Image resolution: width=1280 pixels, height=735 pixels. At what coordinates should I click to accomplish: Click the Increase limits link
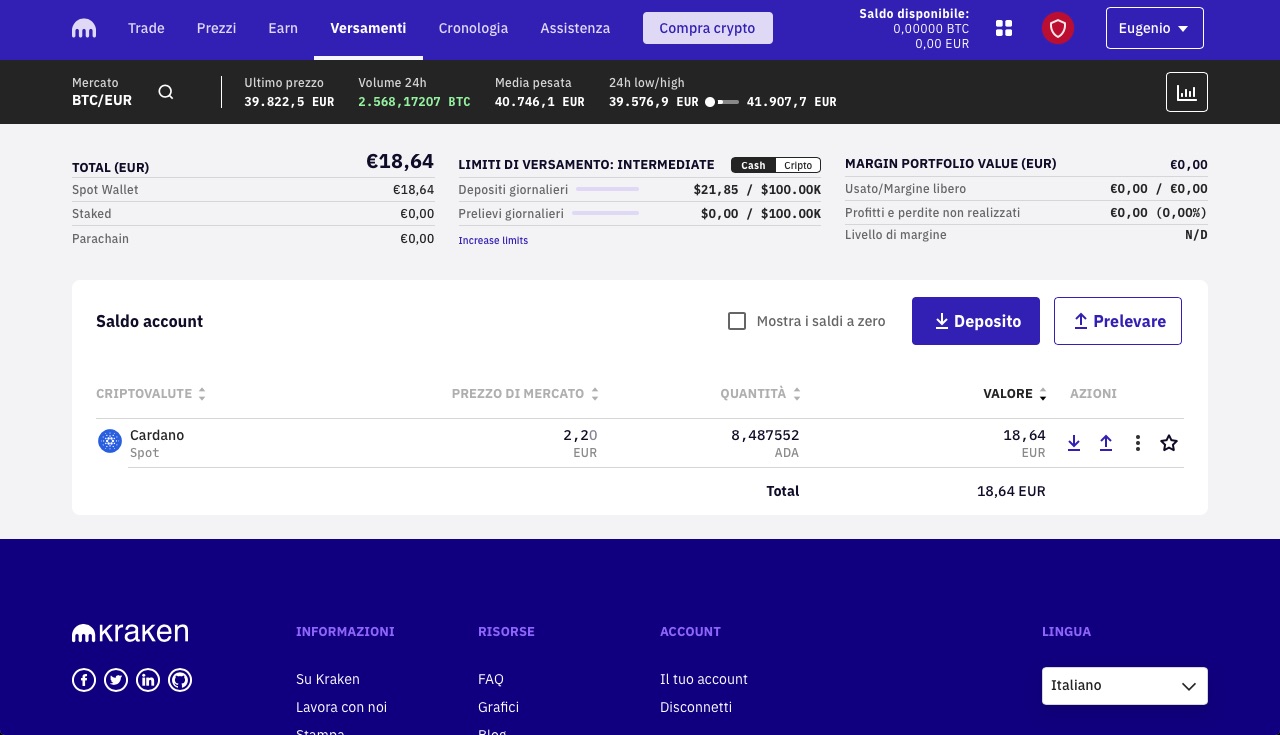493,241
